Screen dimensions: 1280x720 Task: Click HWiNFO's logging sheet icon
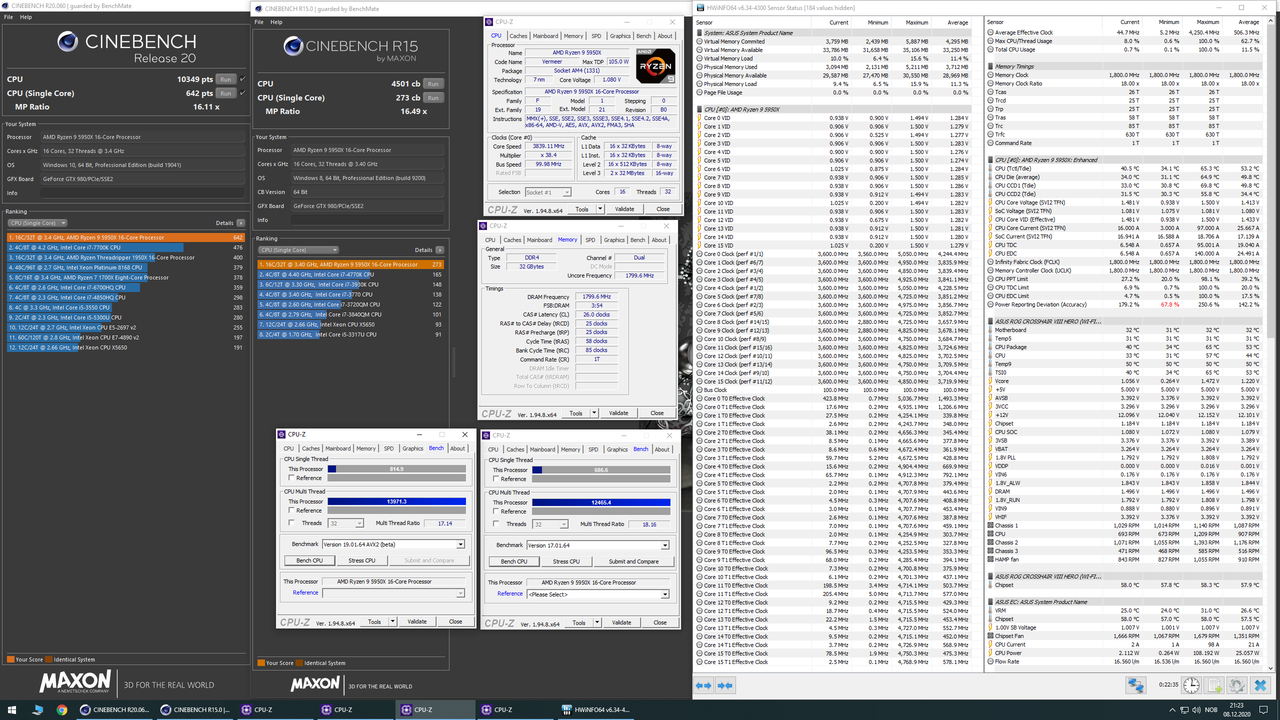[1215, 685]
